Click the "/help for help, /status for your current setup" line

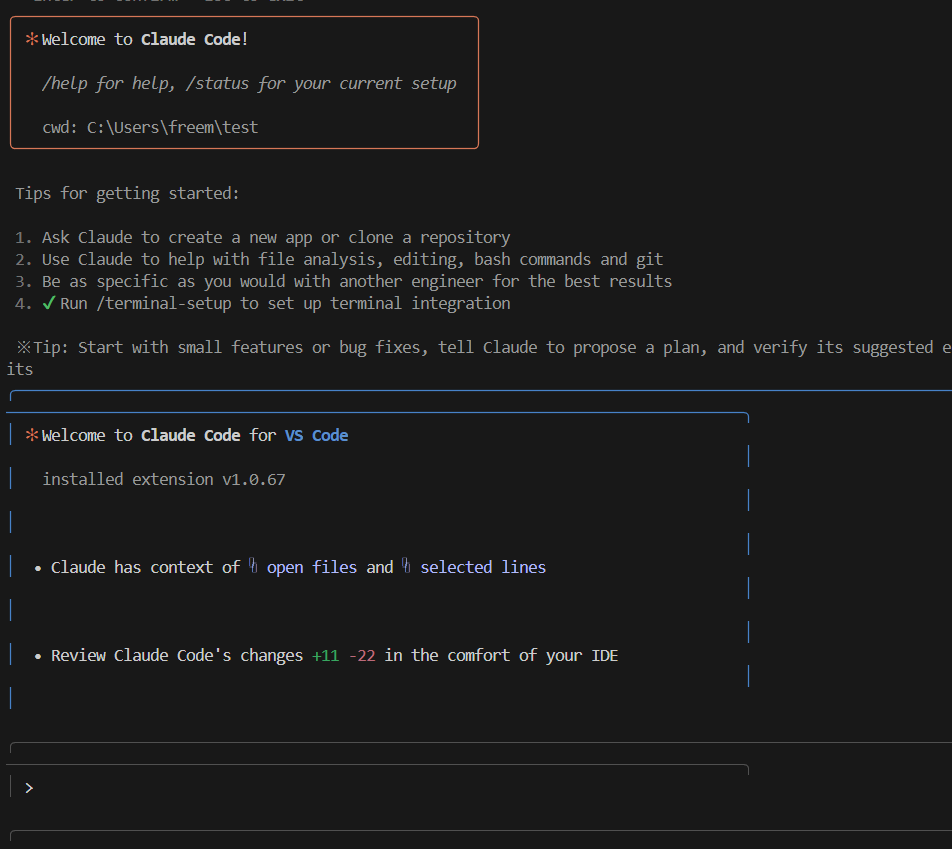[x=249, y=83]
